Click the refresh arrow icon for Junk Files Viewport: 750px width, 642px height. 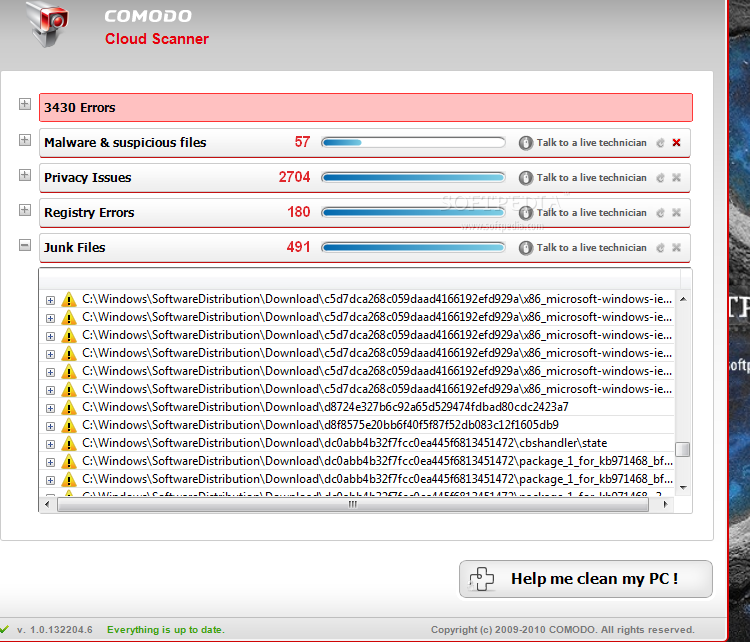661,247
